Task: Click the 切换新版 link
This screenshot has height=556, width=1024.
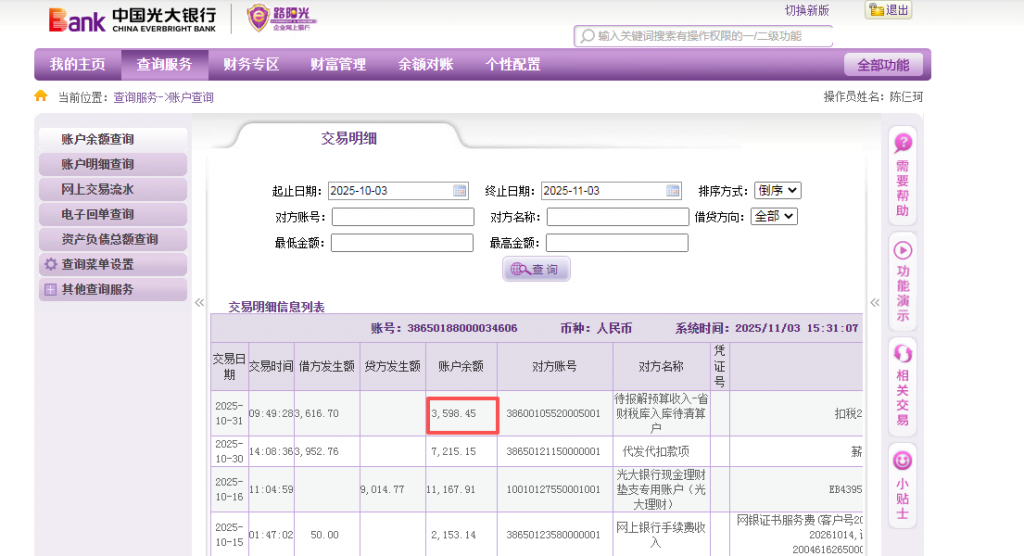Action: pyautogui.click(x=807, y=10)
